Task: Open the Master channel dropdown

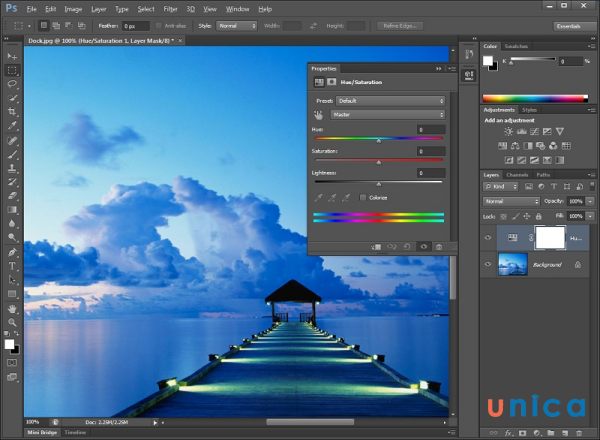Action: click(x=388, y=114)
